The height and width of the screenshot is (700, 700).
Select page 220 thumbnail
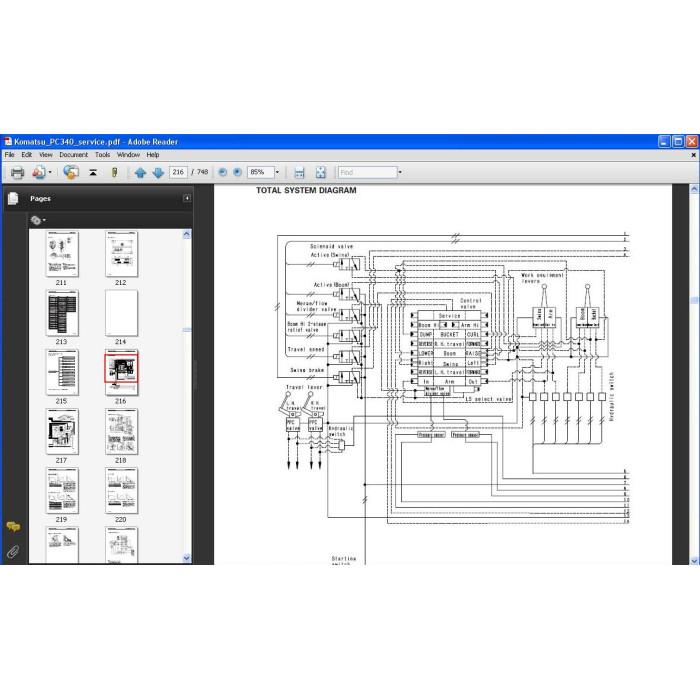[121, 491]
